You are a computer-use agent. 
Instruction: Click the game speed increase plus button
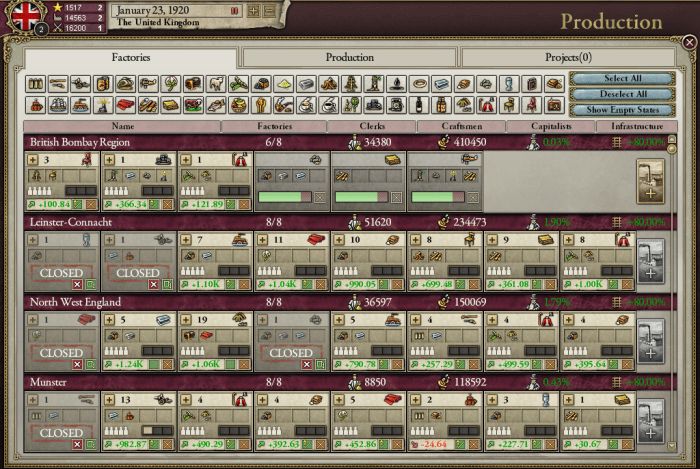(x=254, y=10)
